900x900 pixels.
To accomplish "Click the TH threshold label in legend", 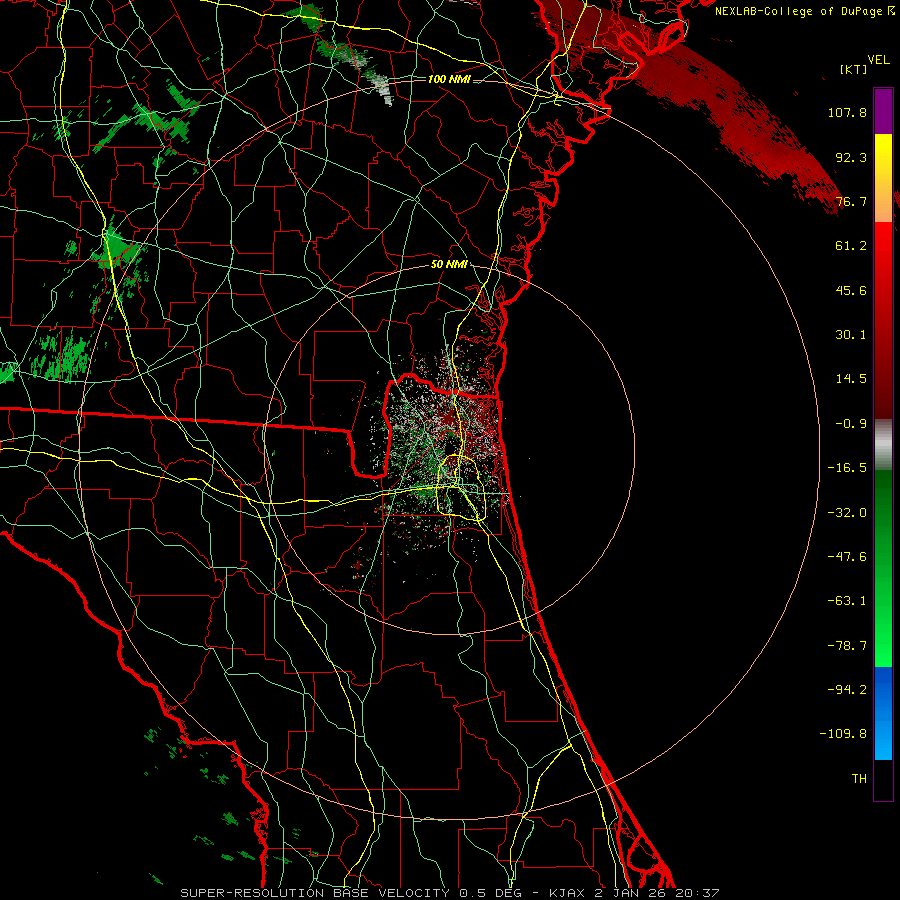I will 859,779.
